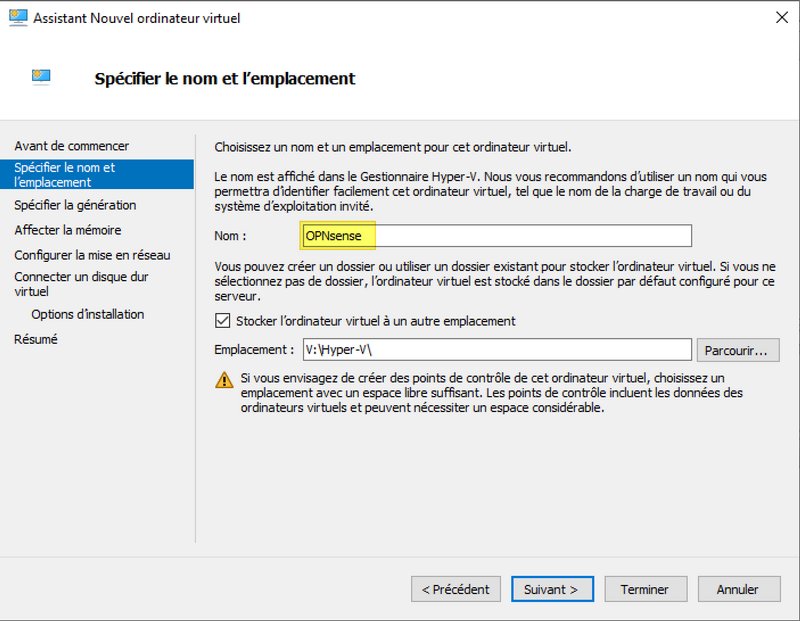Click the '< Précédent' button
This screenshot has width=800, height=621.
coord(456,589)
